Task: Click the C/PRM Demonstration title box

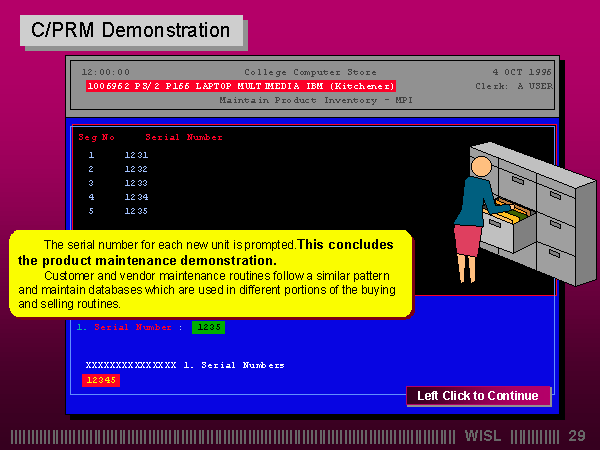Action: pyautogui.click(x=130, y=30)
